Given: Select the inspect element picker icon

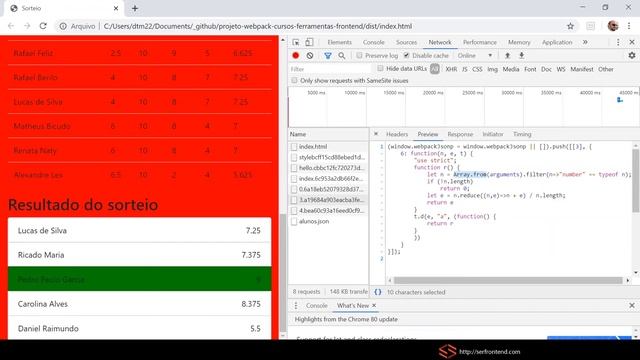Looking at the screenshot, I should tap(296, 42).
